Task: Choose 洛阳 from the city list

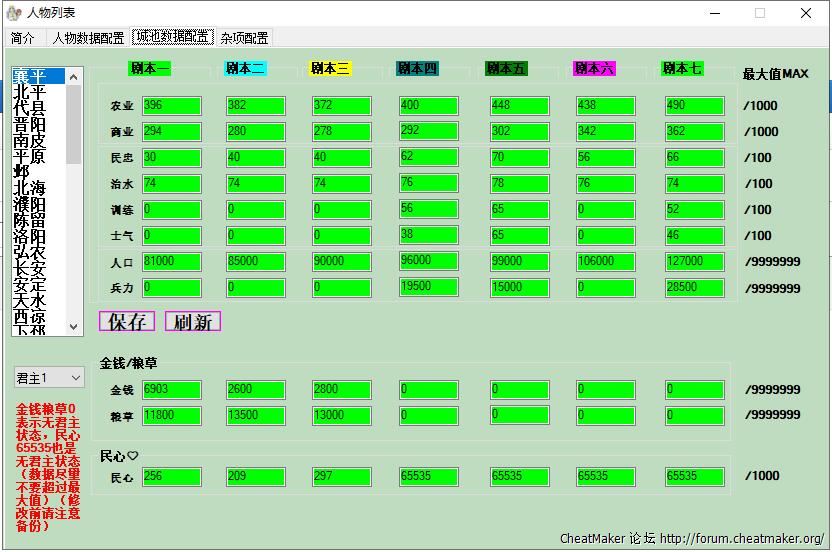Action: click(29, 237)
